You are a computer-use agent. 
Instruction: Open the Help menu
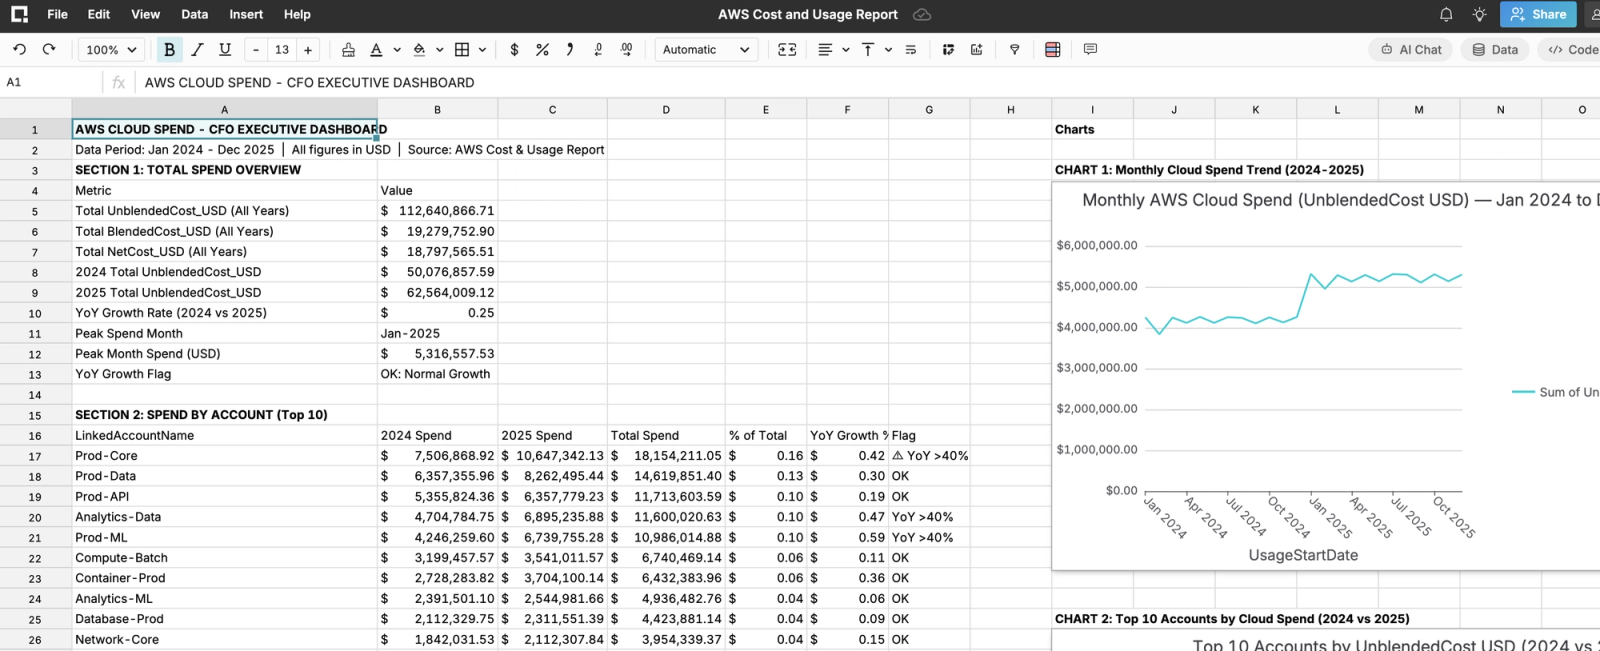pyautogui.click(x=297, y=14)
